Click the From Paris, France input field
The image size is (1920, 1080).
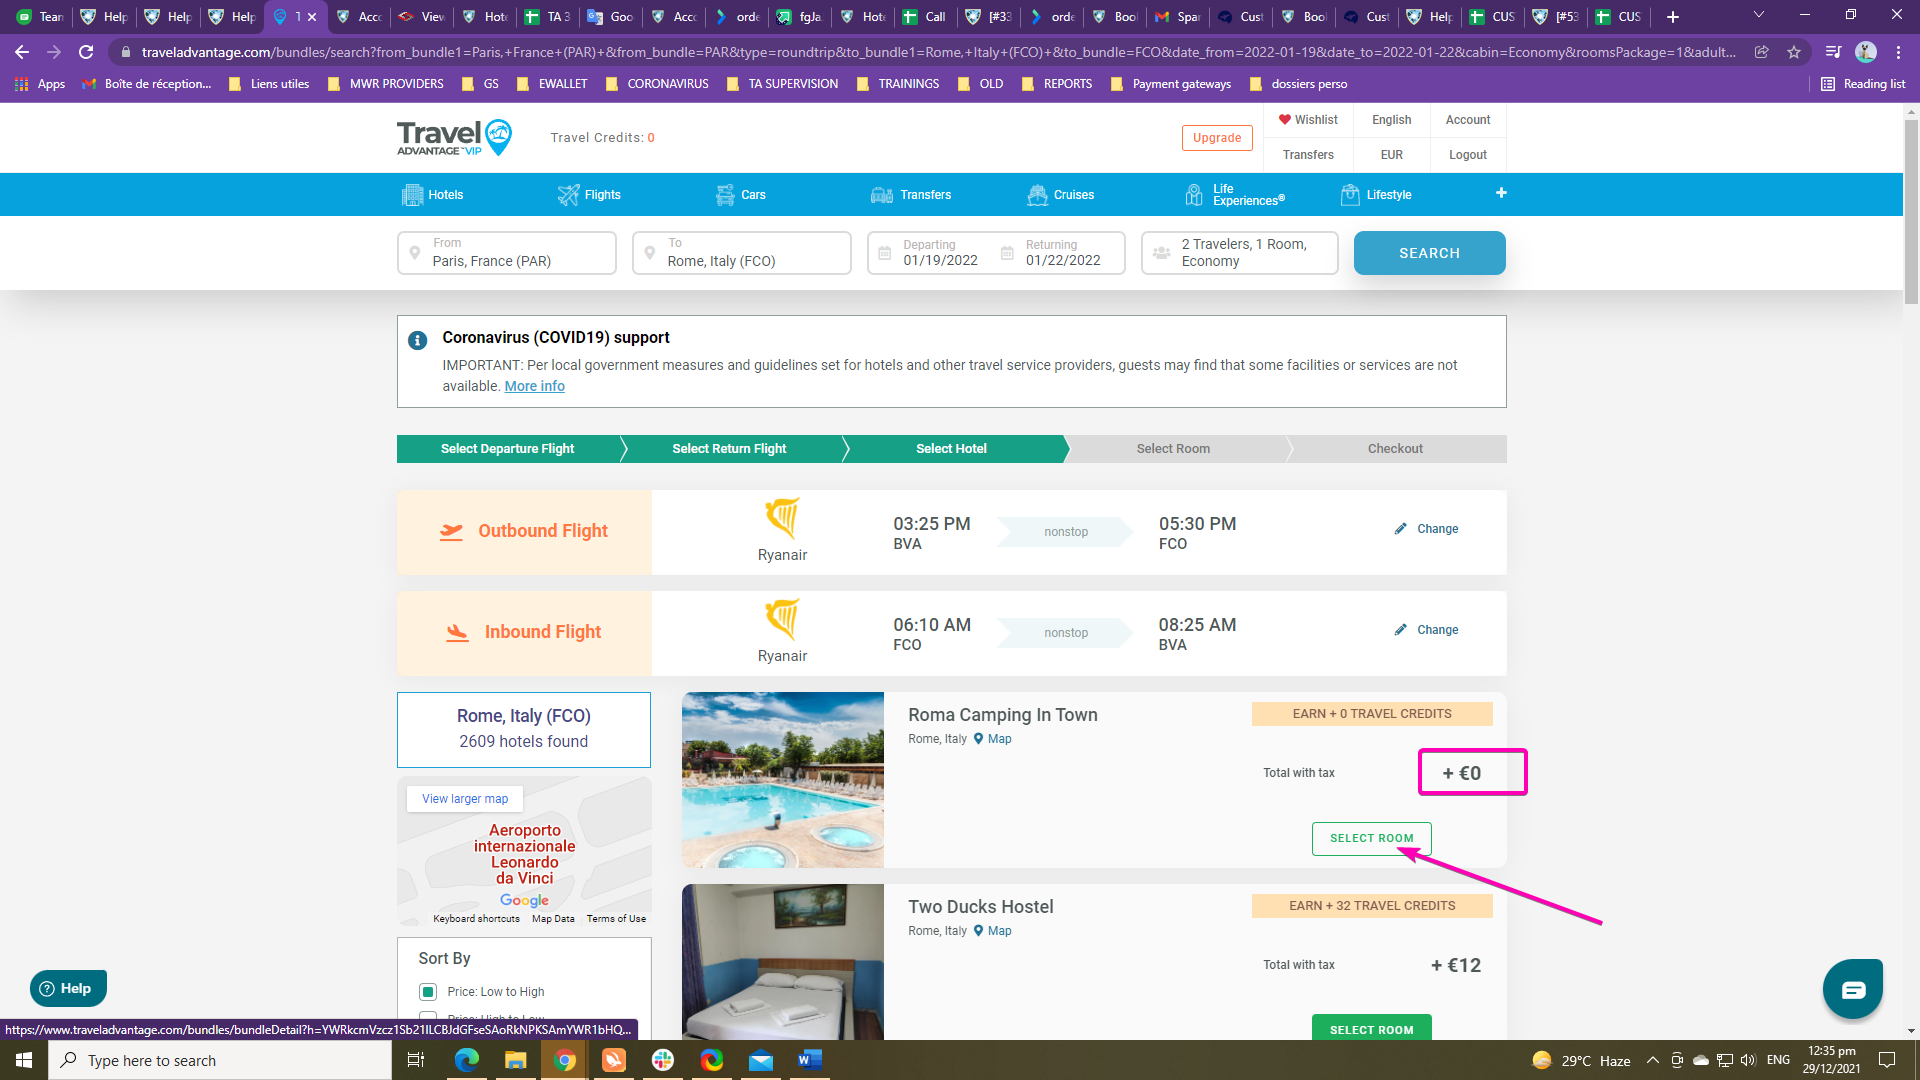pyautogui.click(x=507, y=253)
